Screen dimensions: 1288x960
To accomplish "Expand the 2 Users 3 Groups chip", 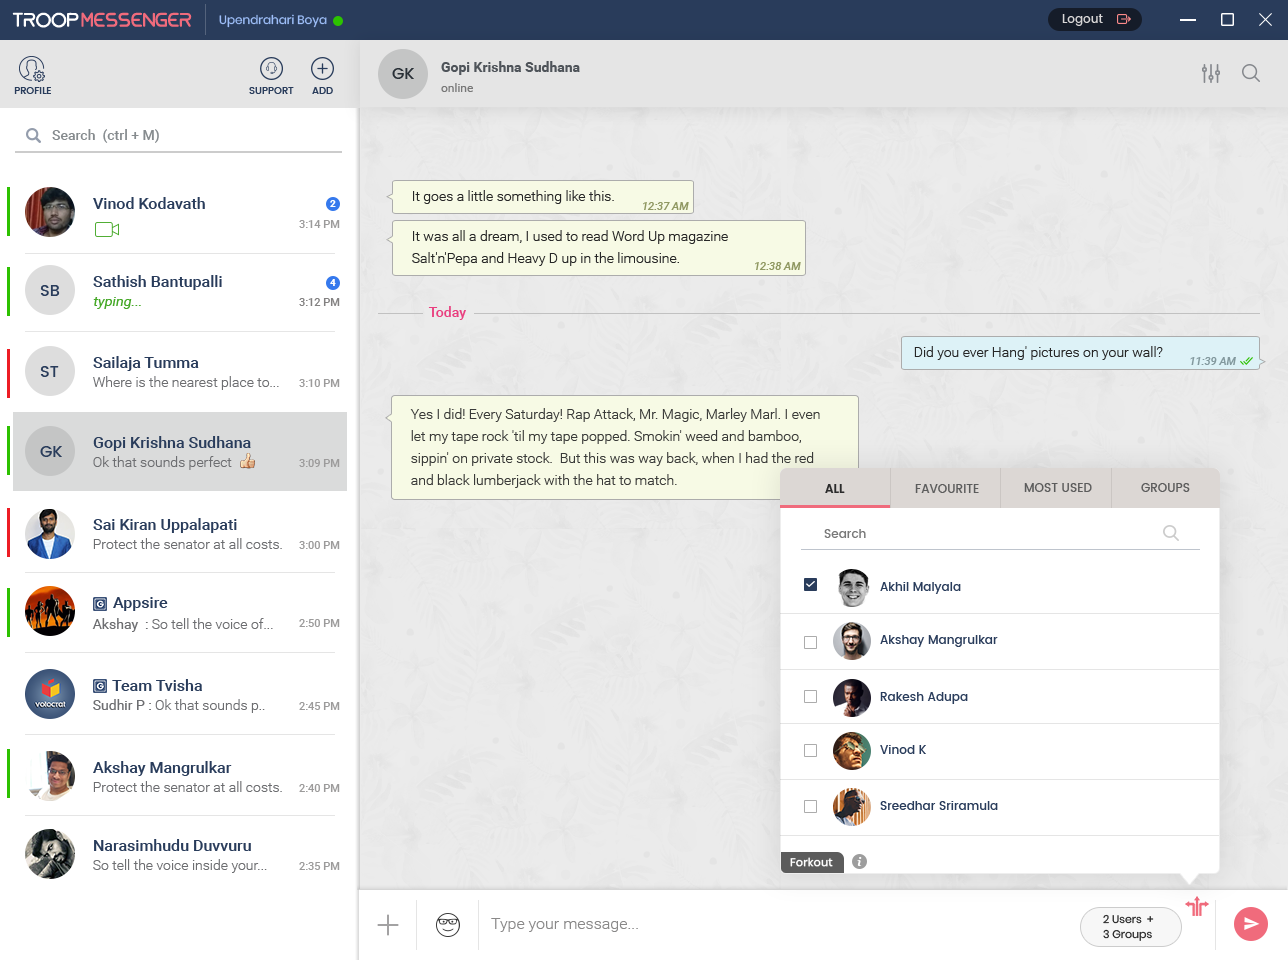I will [1130, 924].
